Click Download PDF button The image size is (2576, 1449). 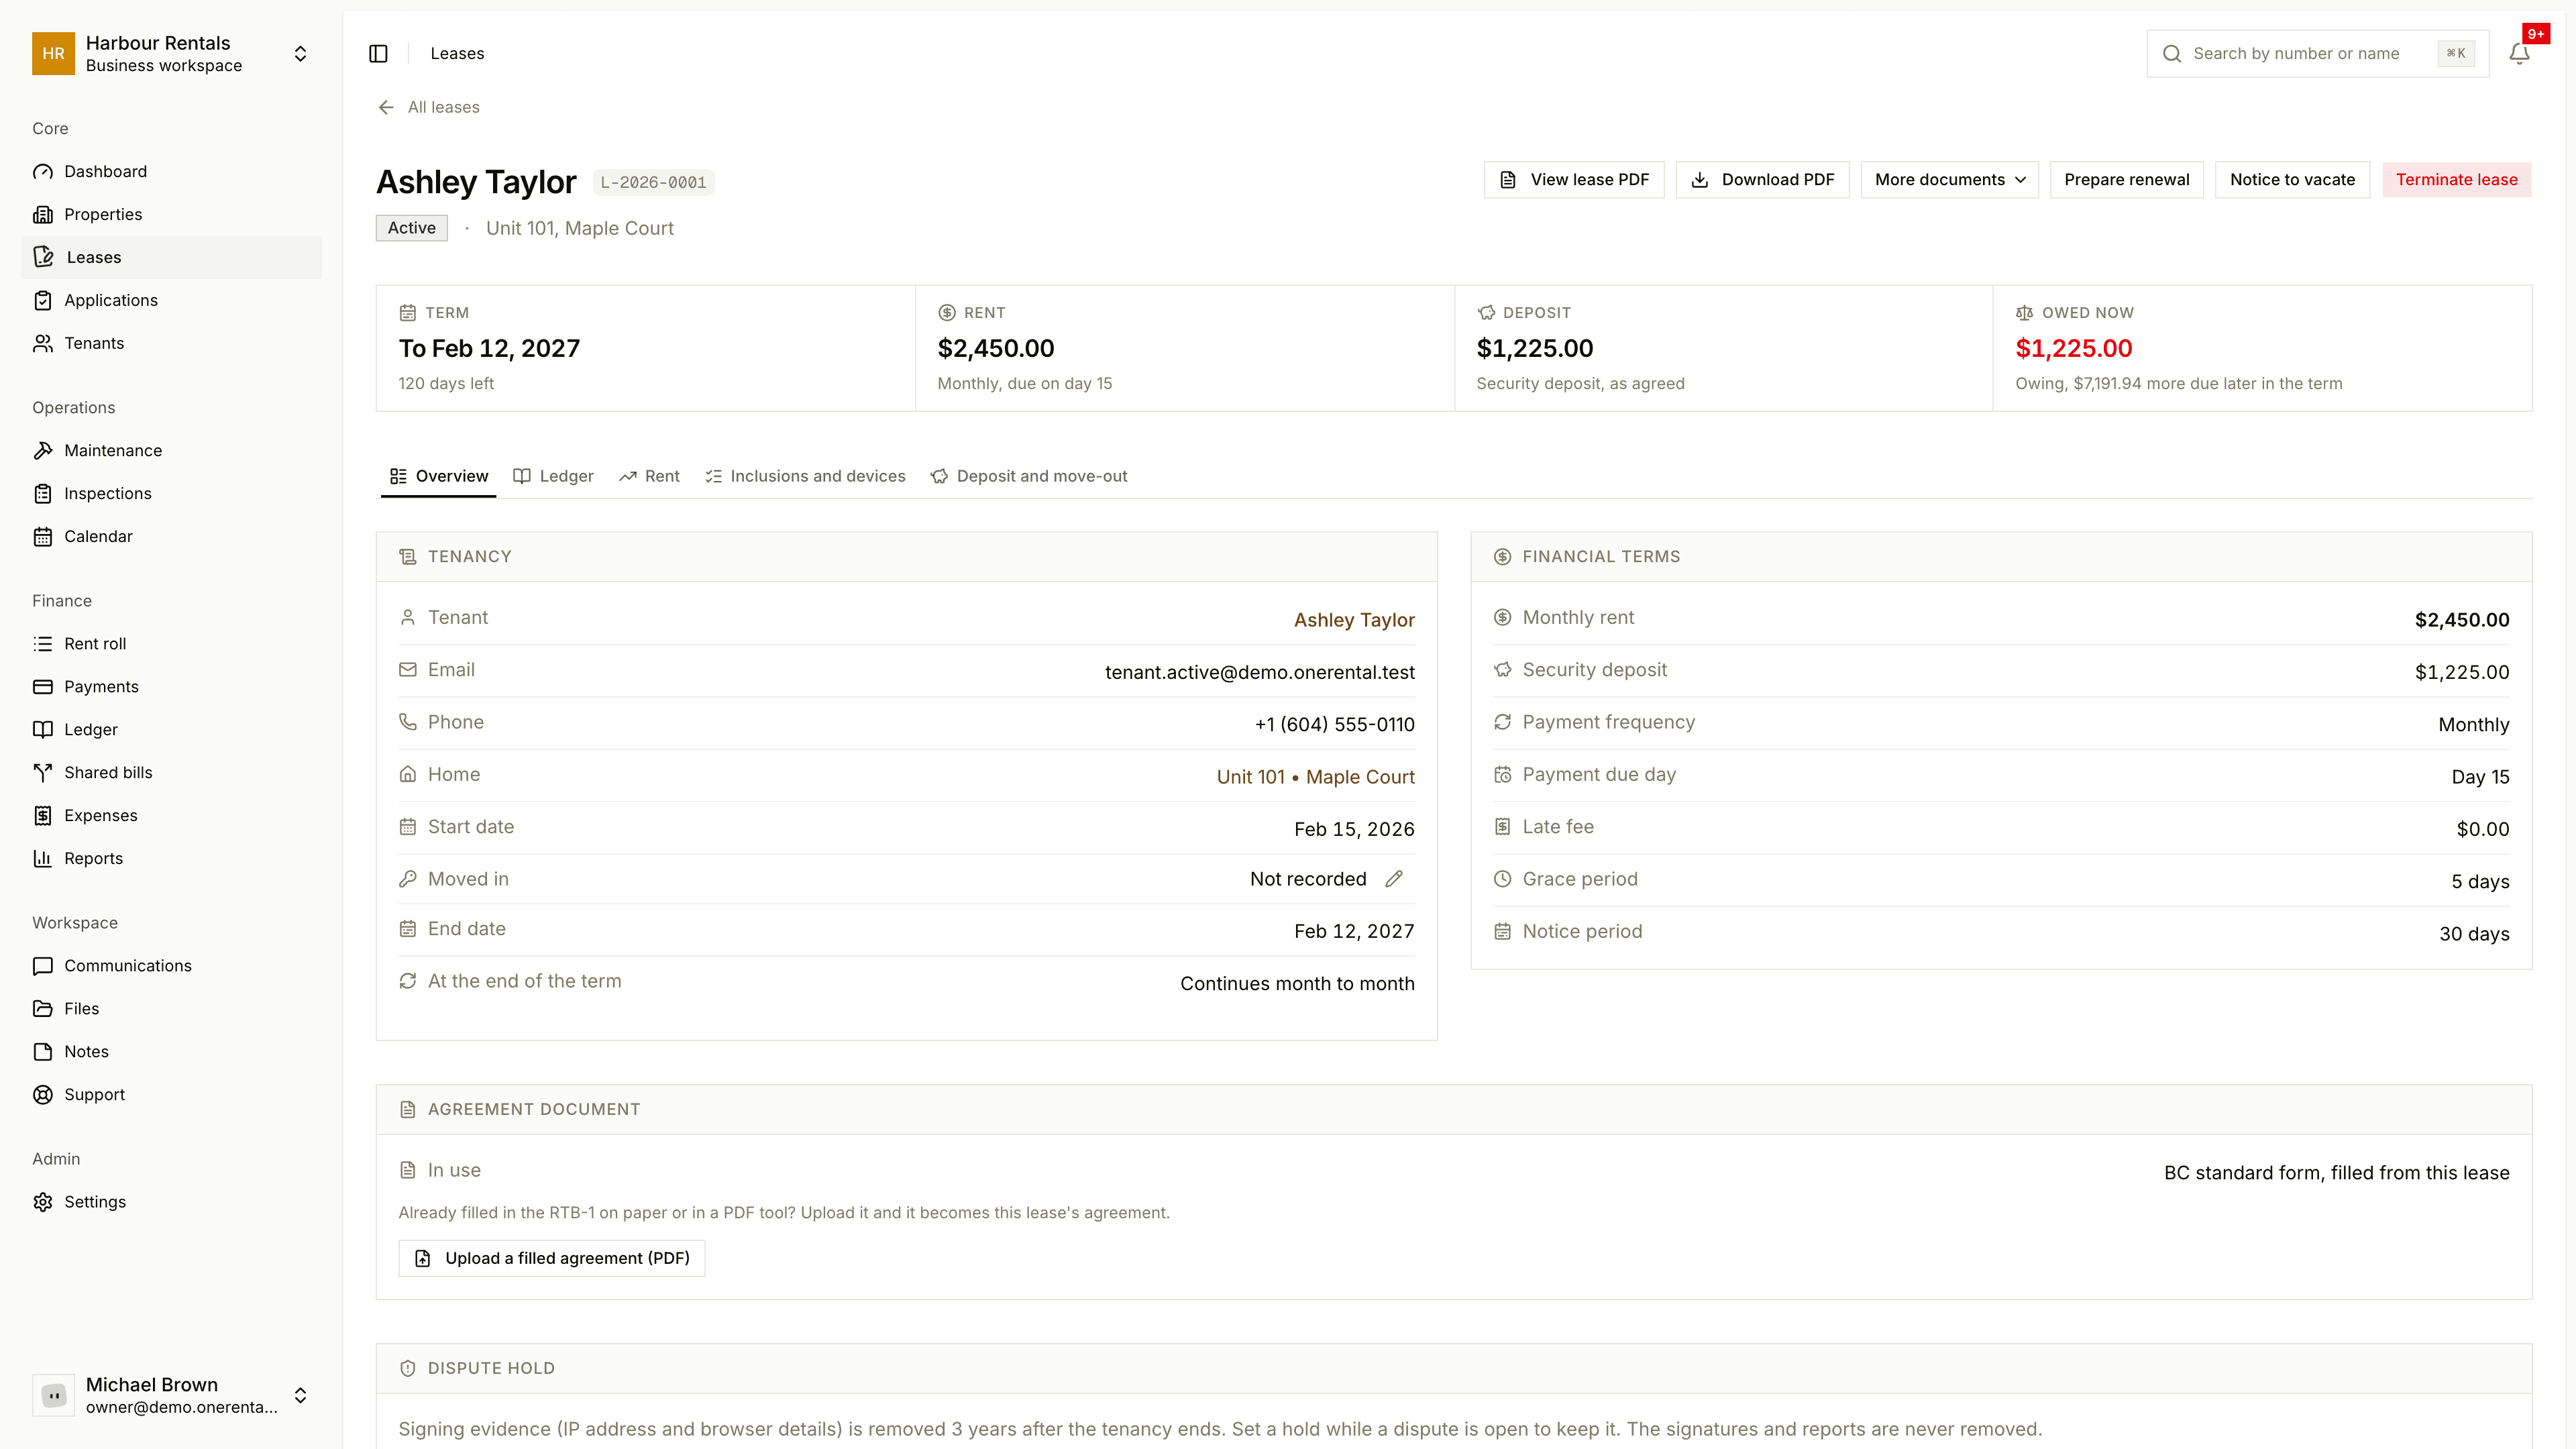(1762, 180)
